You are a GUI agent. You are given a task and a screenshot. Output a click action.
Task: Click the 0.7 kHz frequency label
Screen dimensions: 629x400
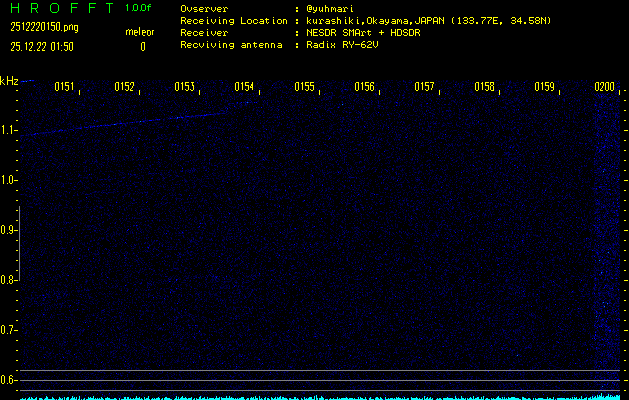[x=9, y=330]
